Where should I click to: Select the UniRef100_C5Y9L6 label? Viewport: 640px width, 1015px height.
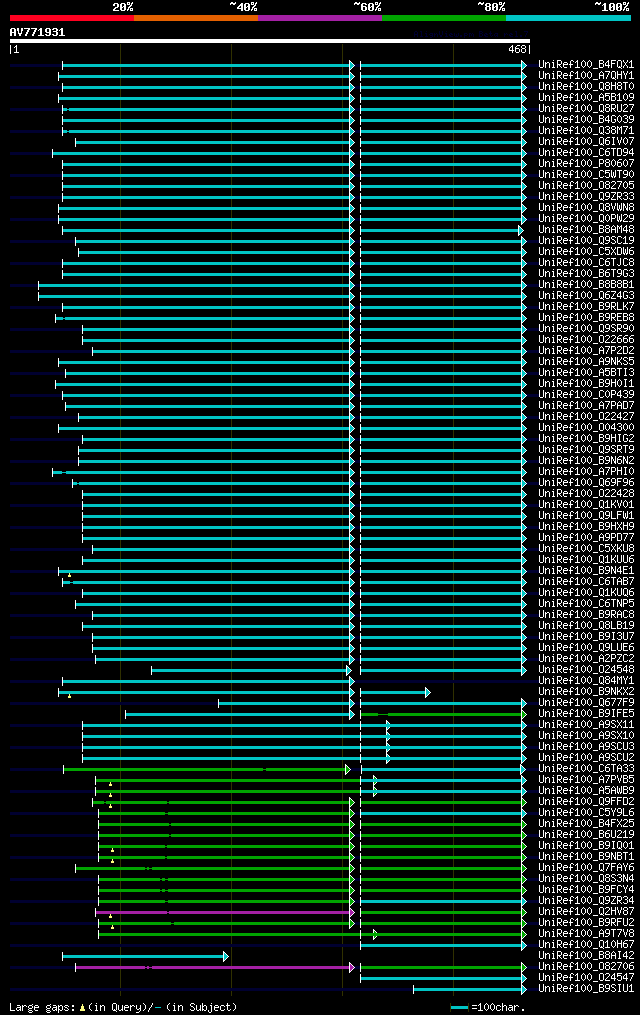(586, 813)
